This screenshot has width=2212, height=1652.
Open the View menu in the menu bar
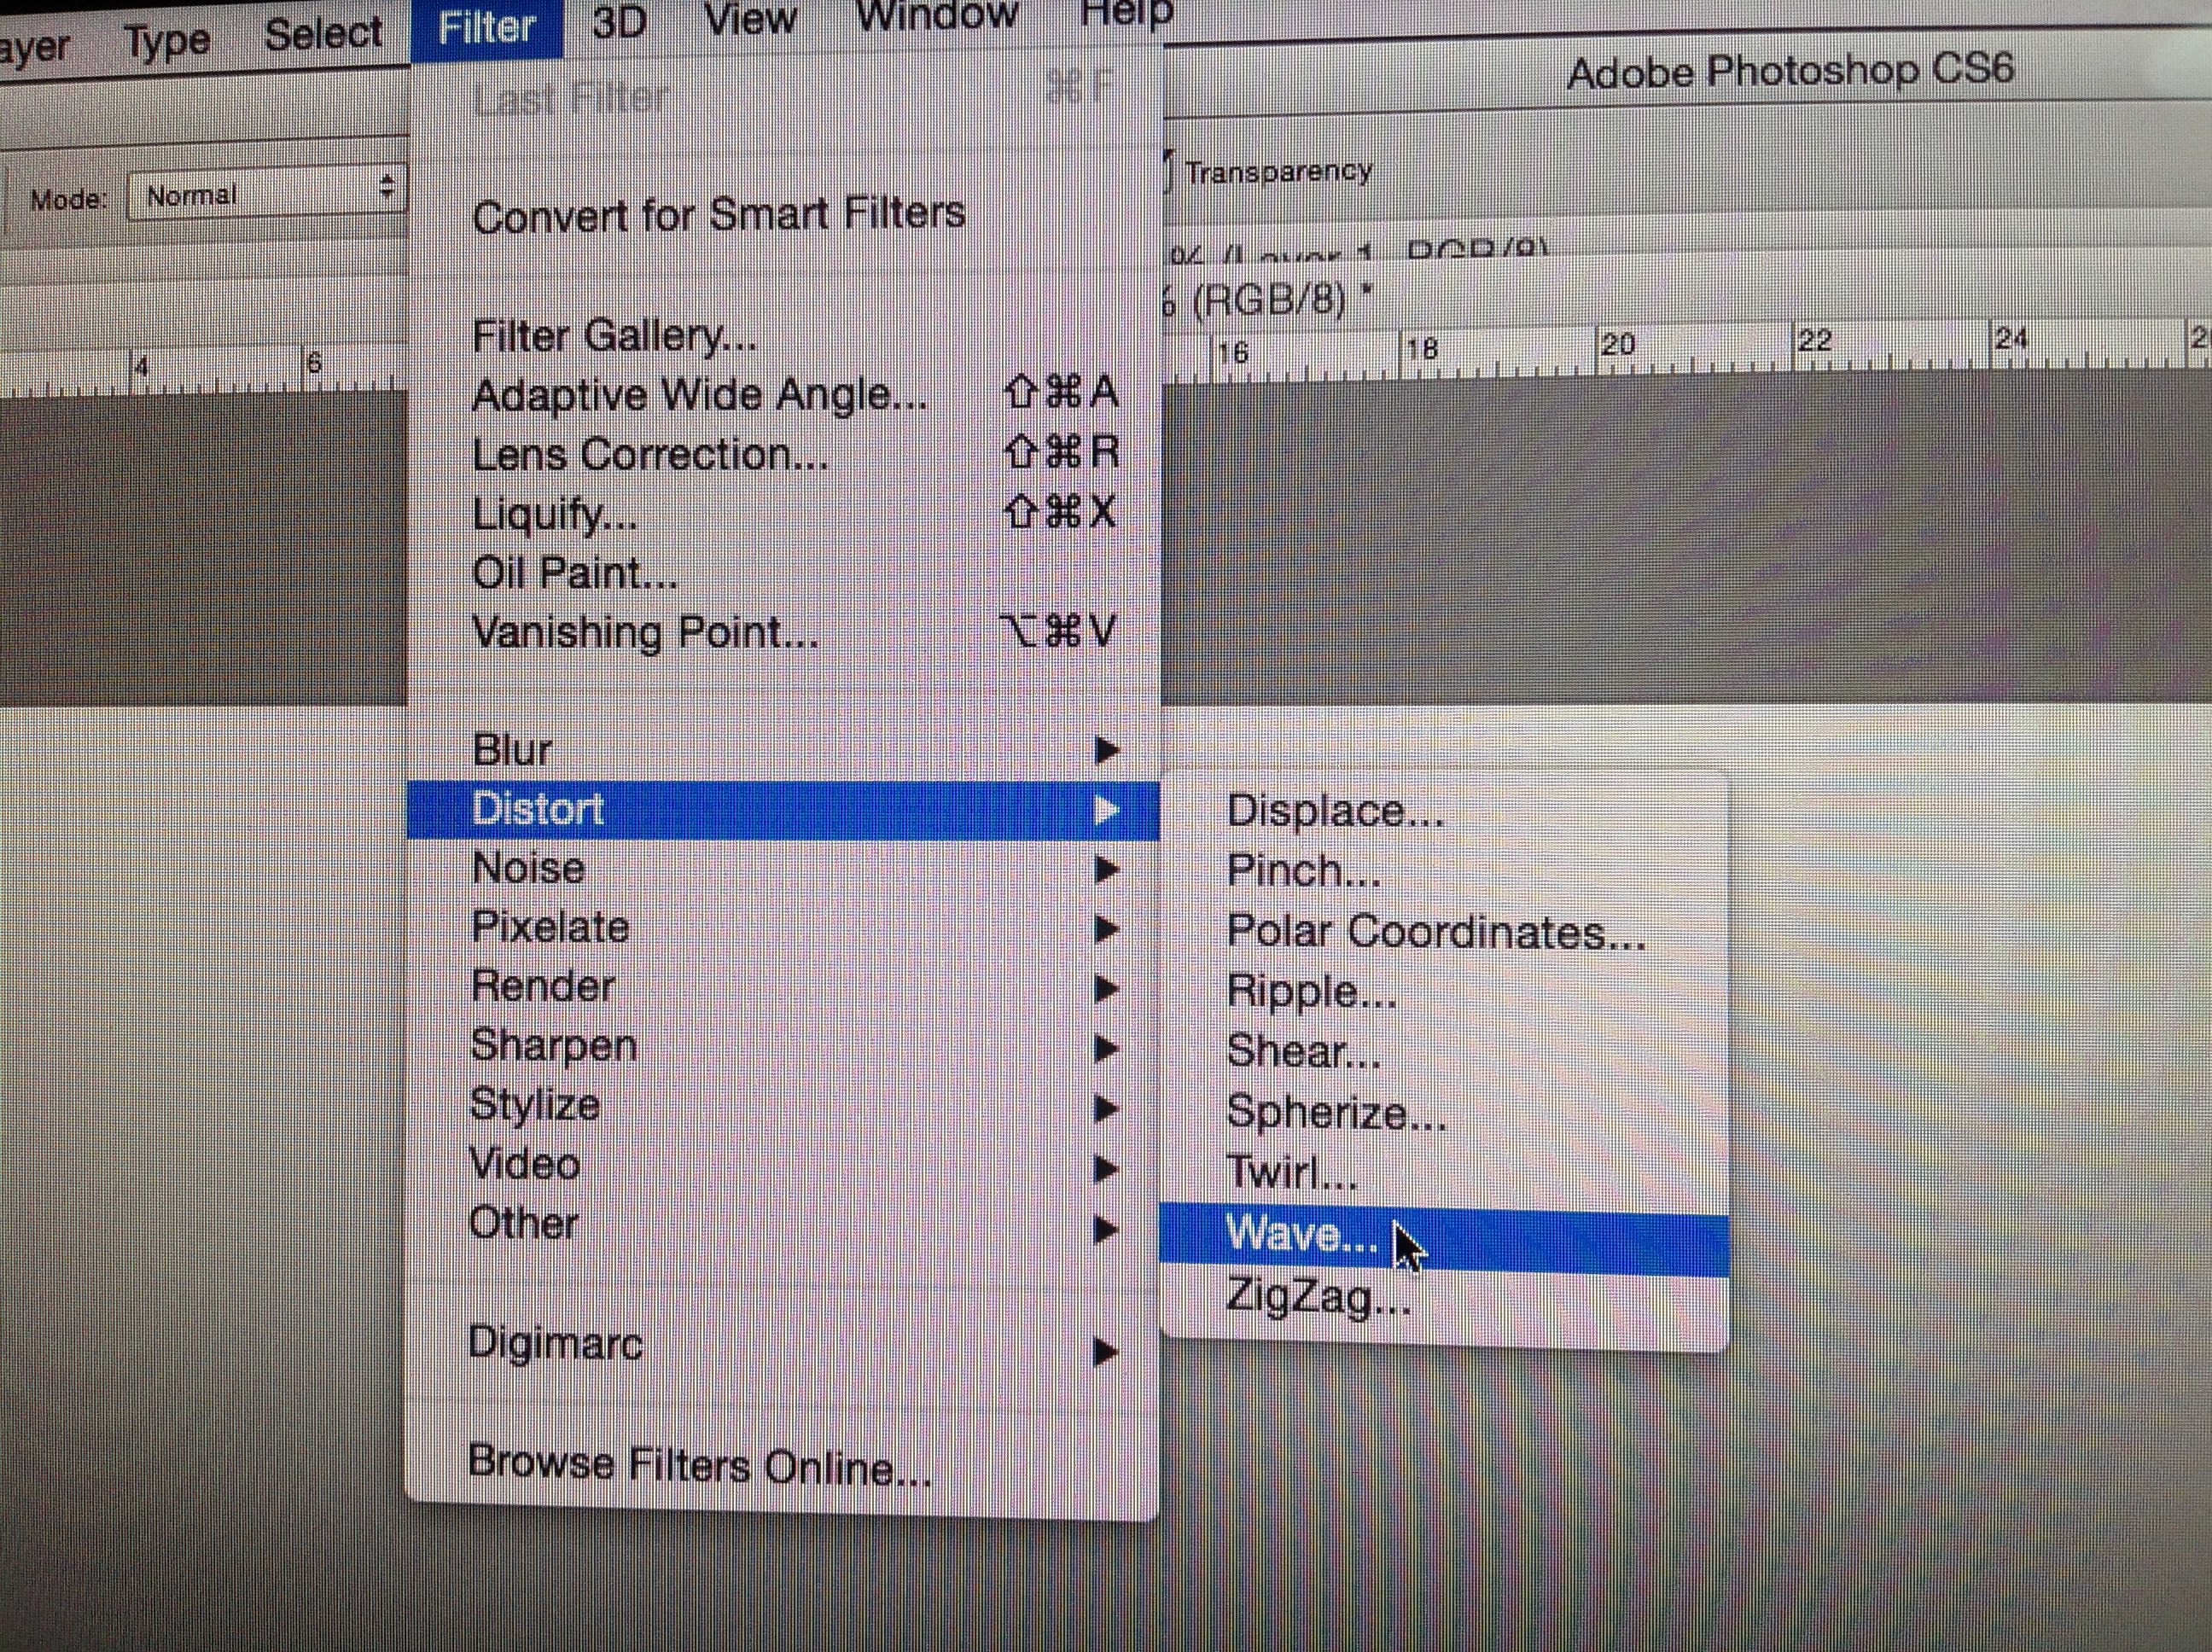(749, 20)
